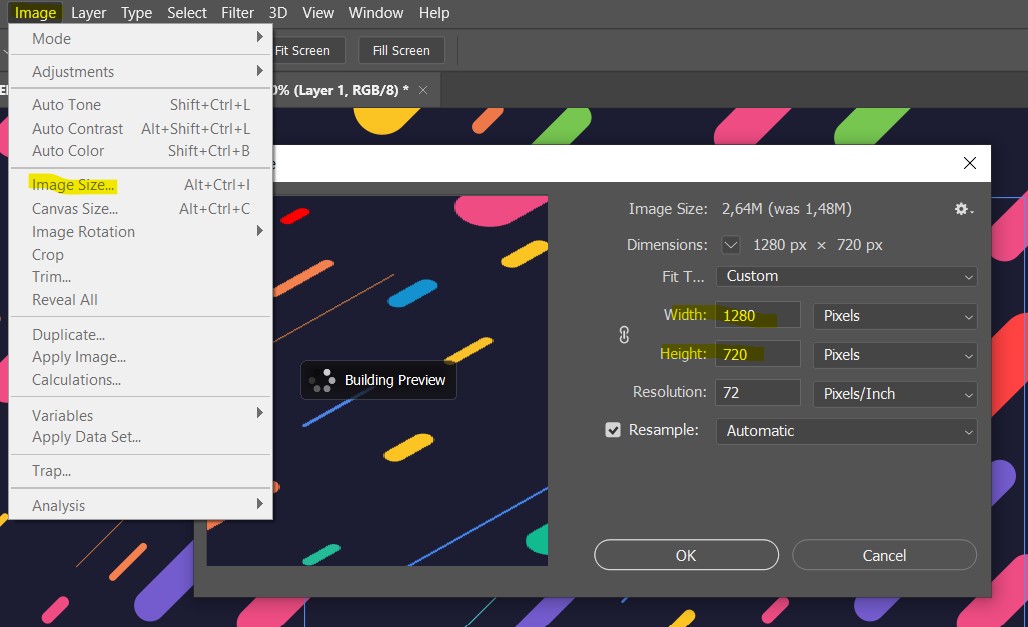Open the Window menu
The width and height of the screenshot is (1028, 627).
(x=376, y=12)
